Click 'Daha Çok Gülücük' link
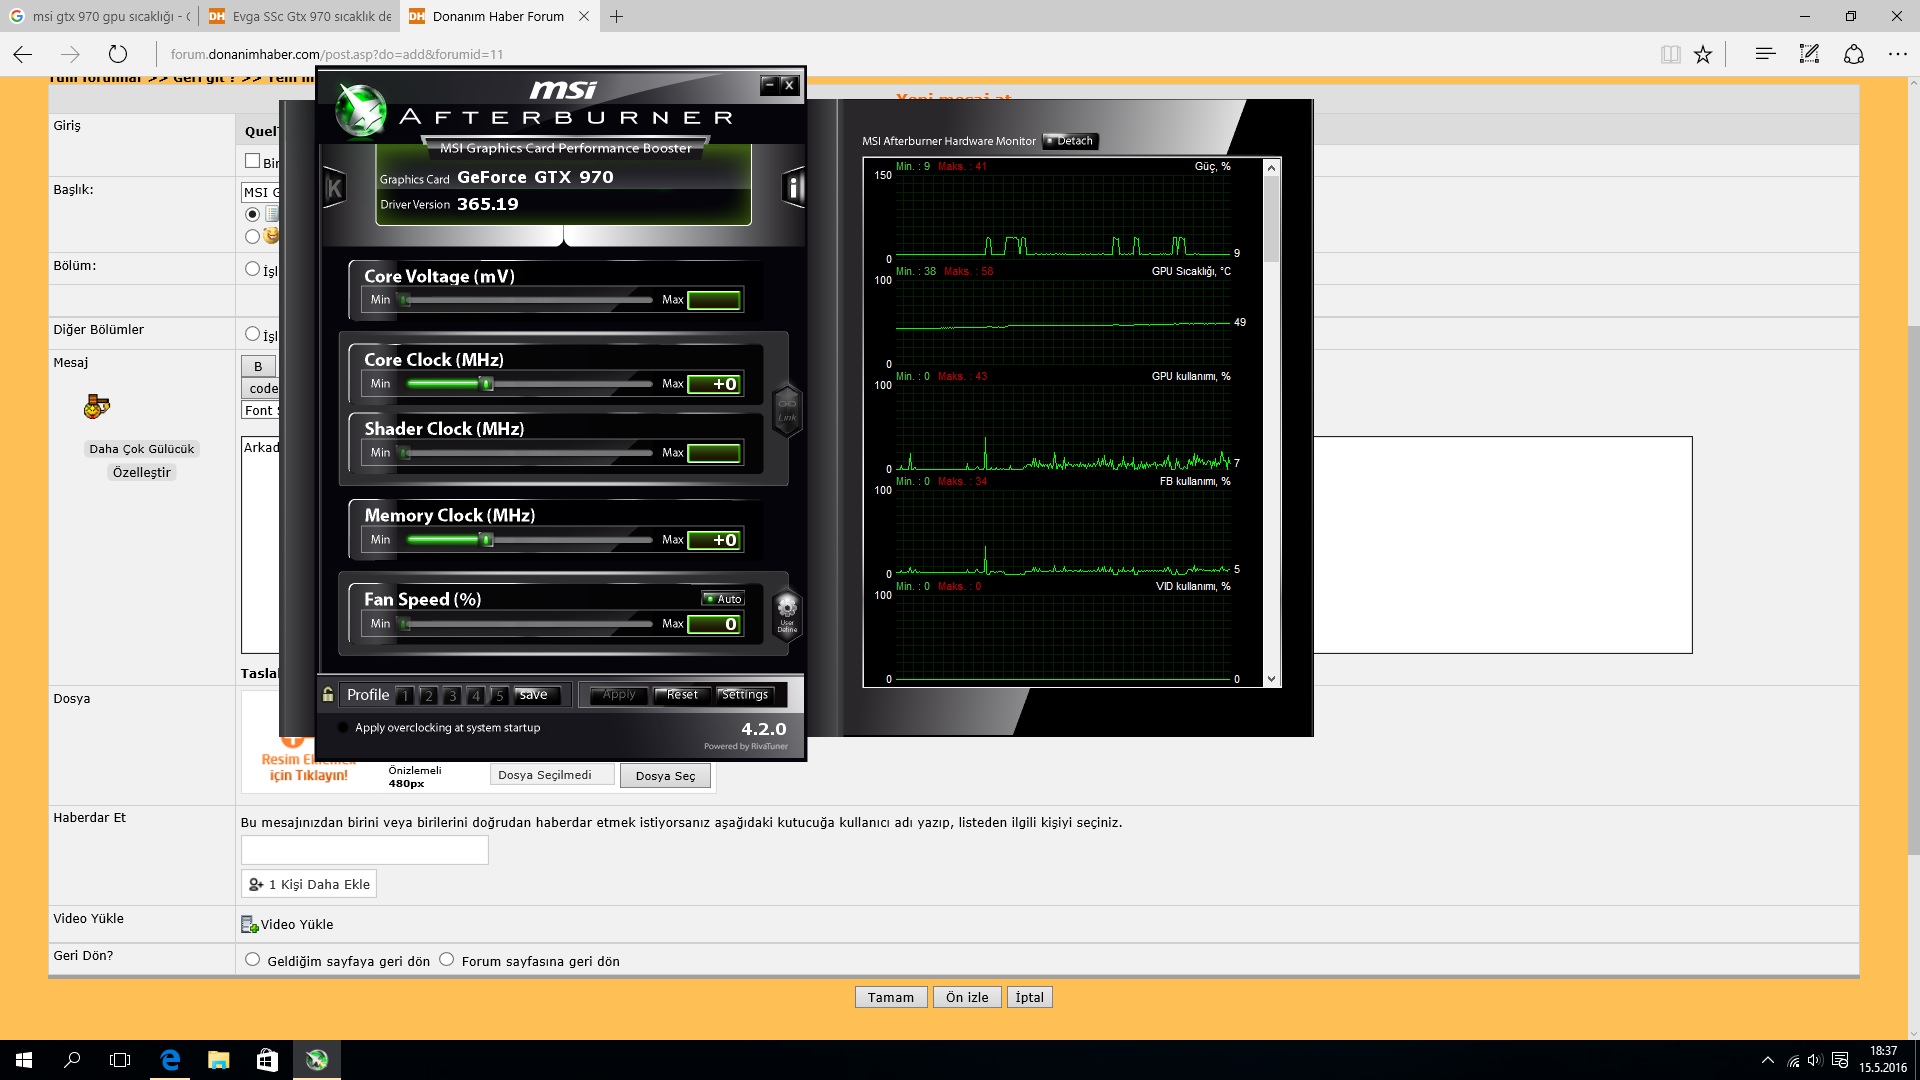Screen dimensions: 1920x1080 pos(141,449)
